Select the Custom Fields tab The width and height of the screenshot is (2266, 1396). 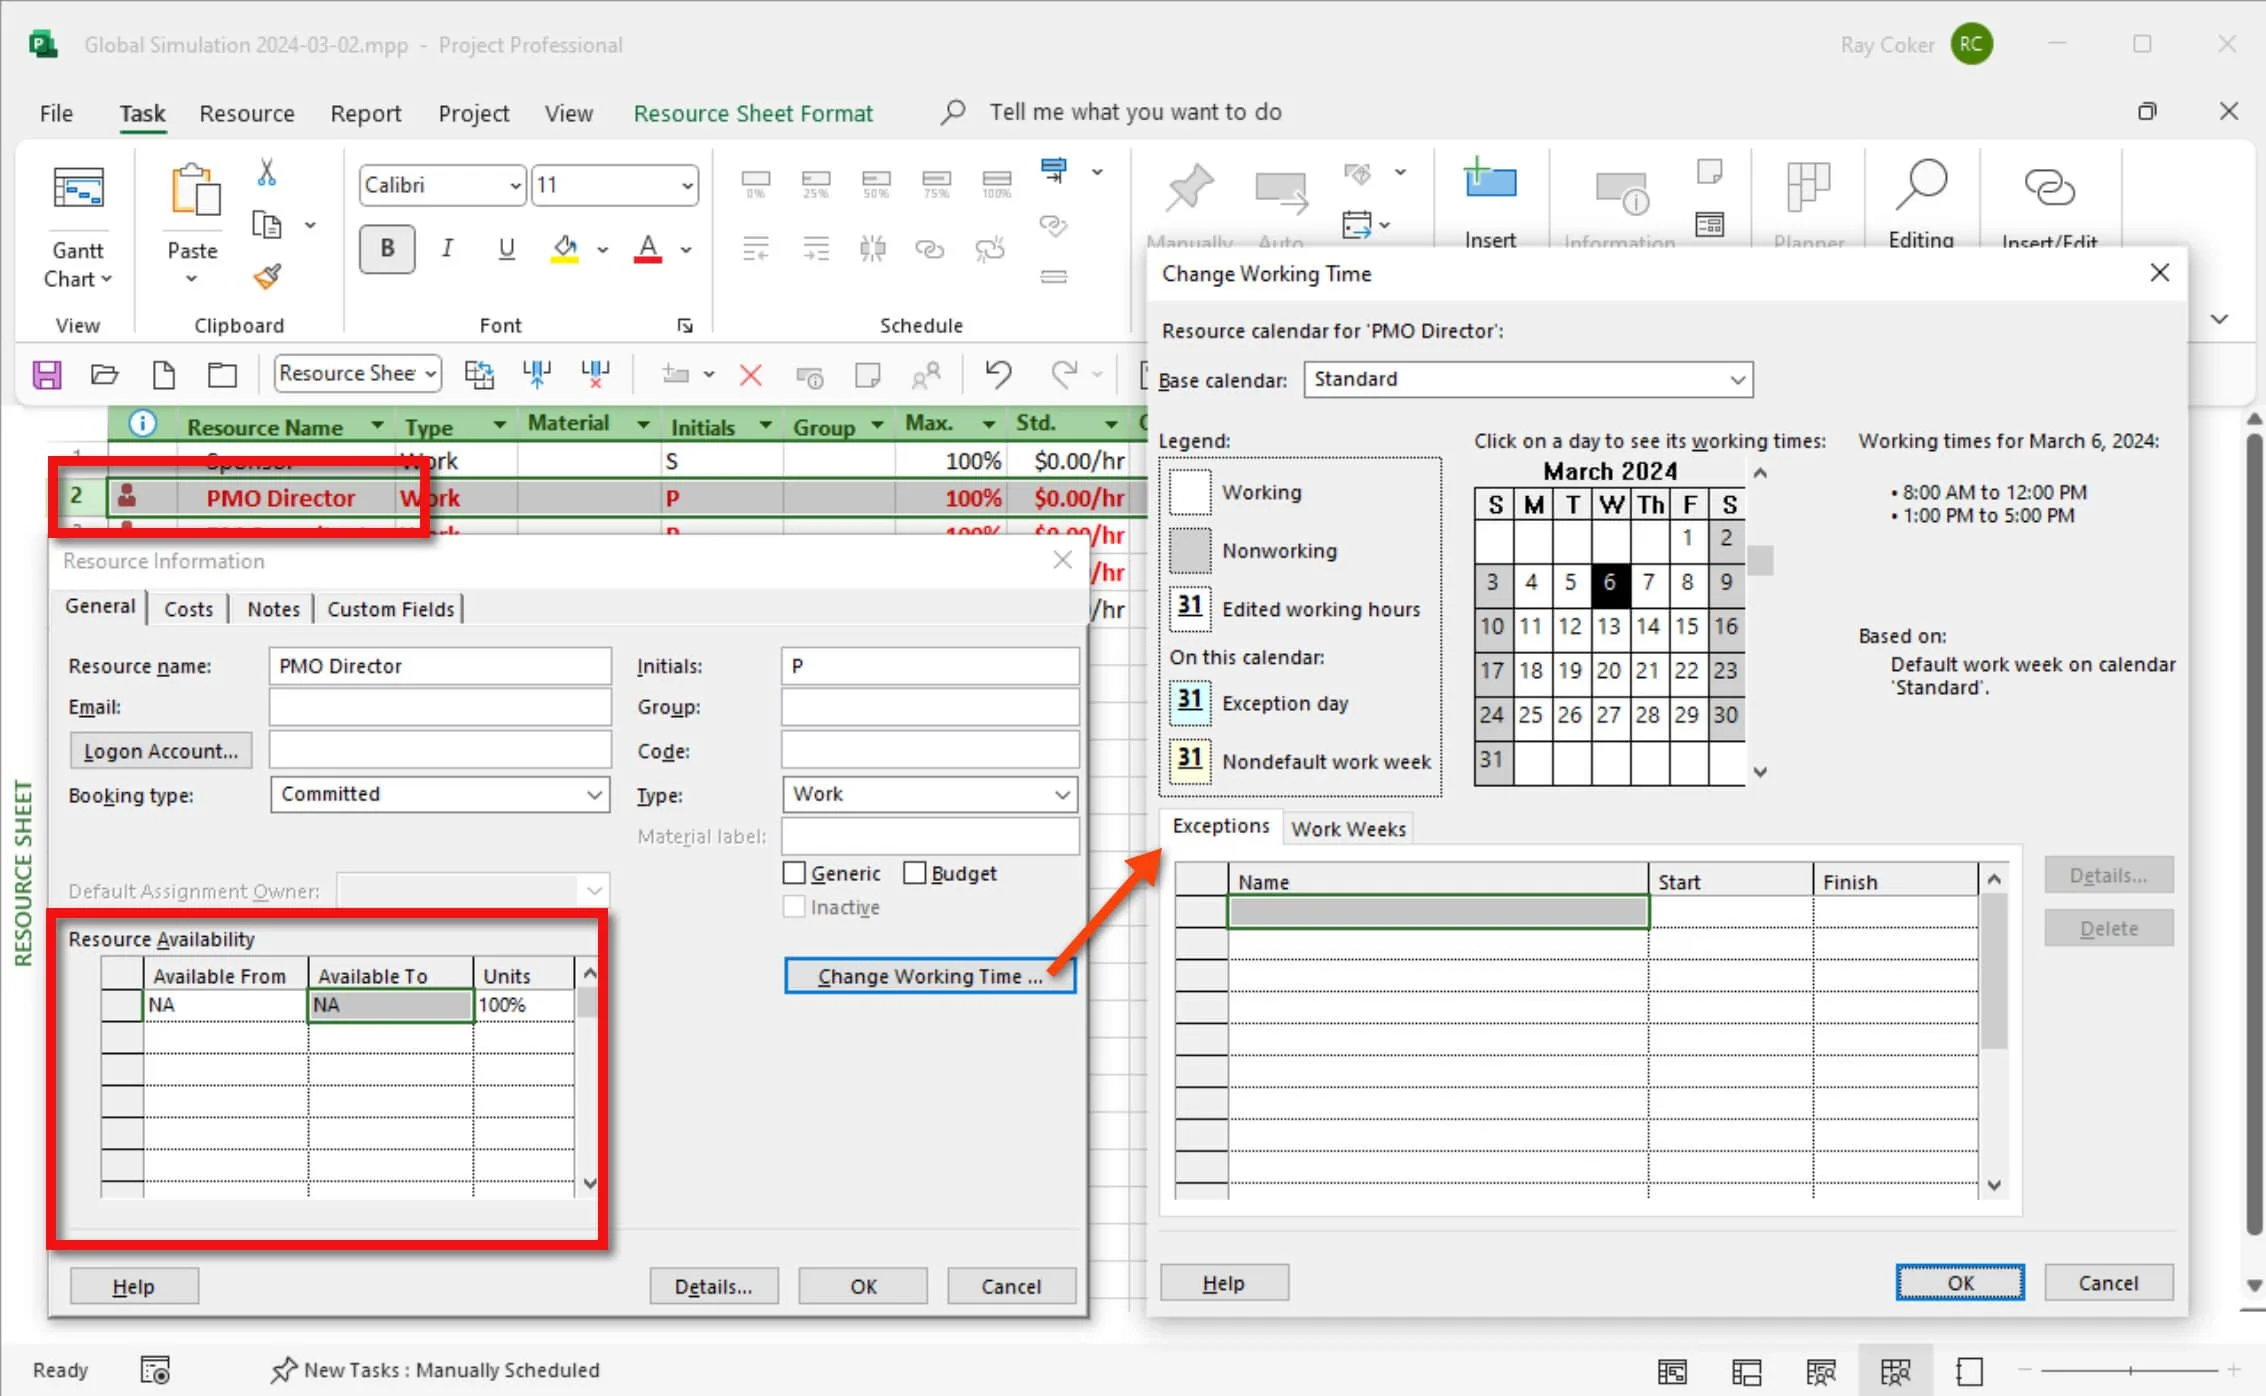coord(390,609)
